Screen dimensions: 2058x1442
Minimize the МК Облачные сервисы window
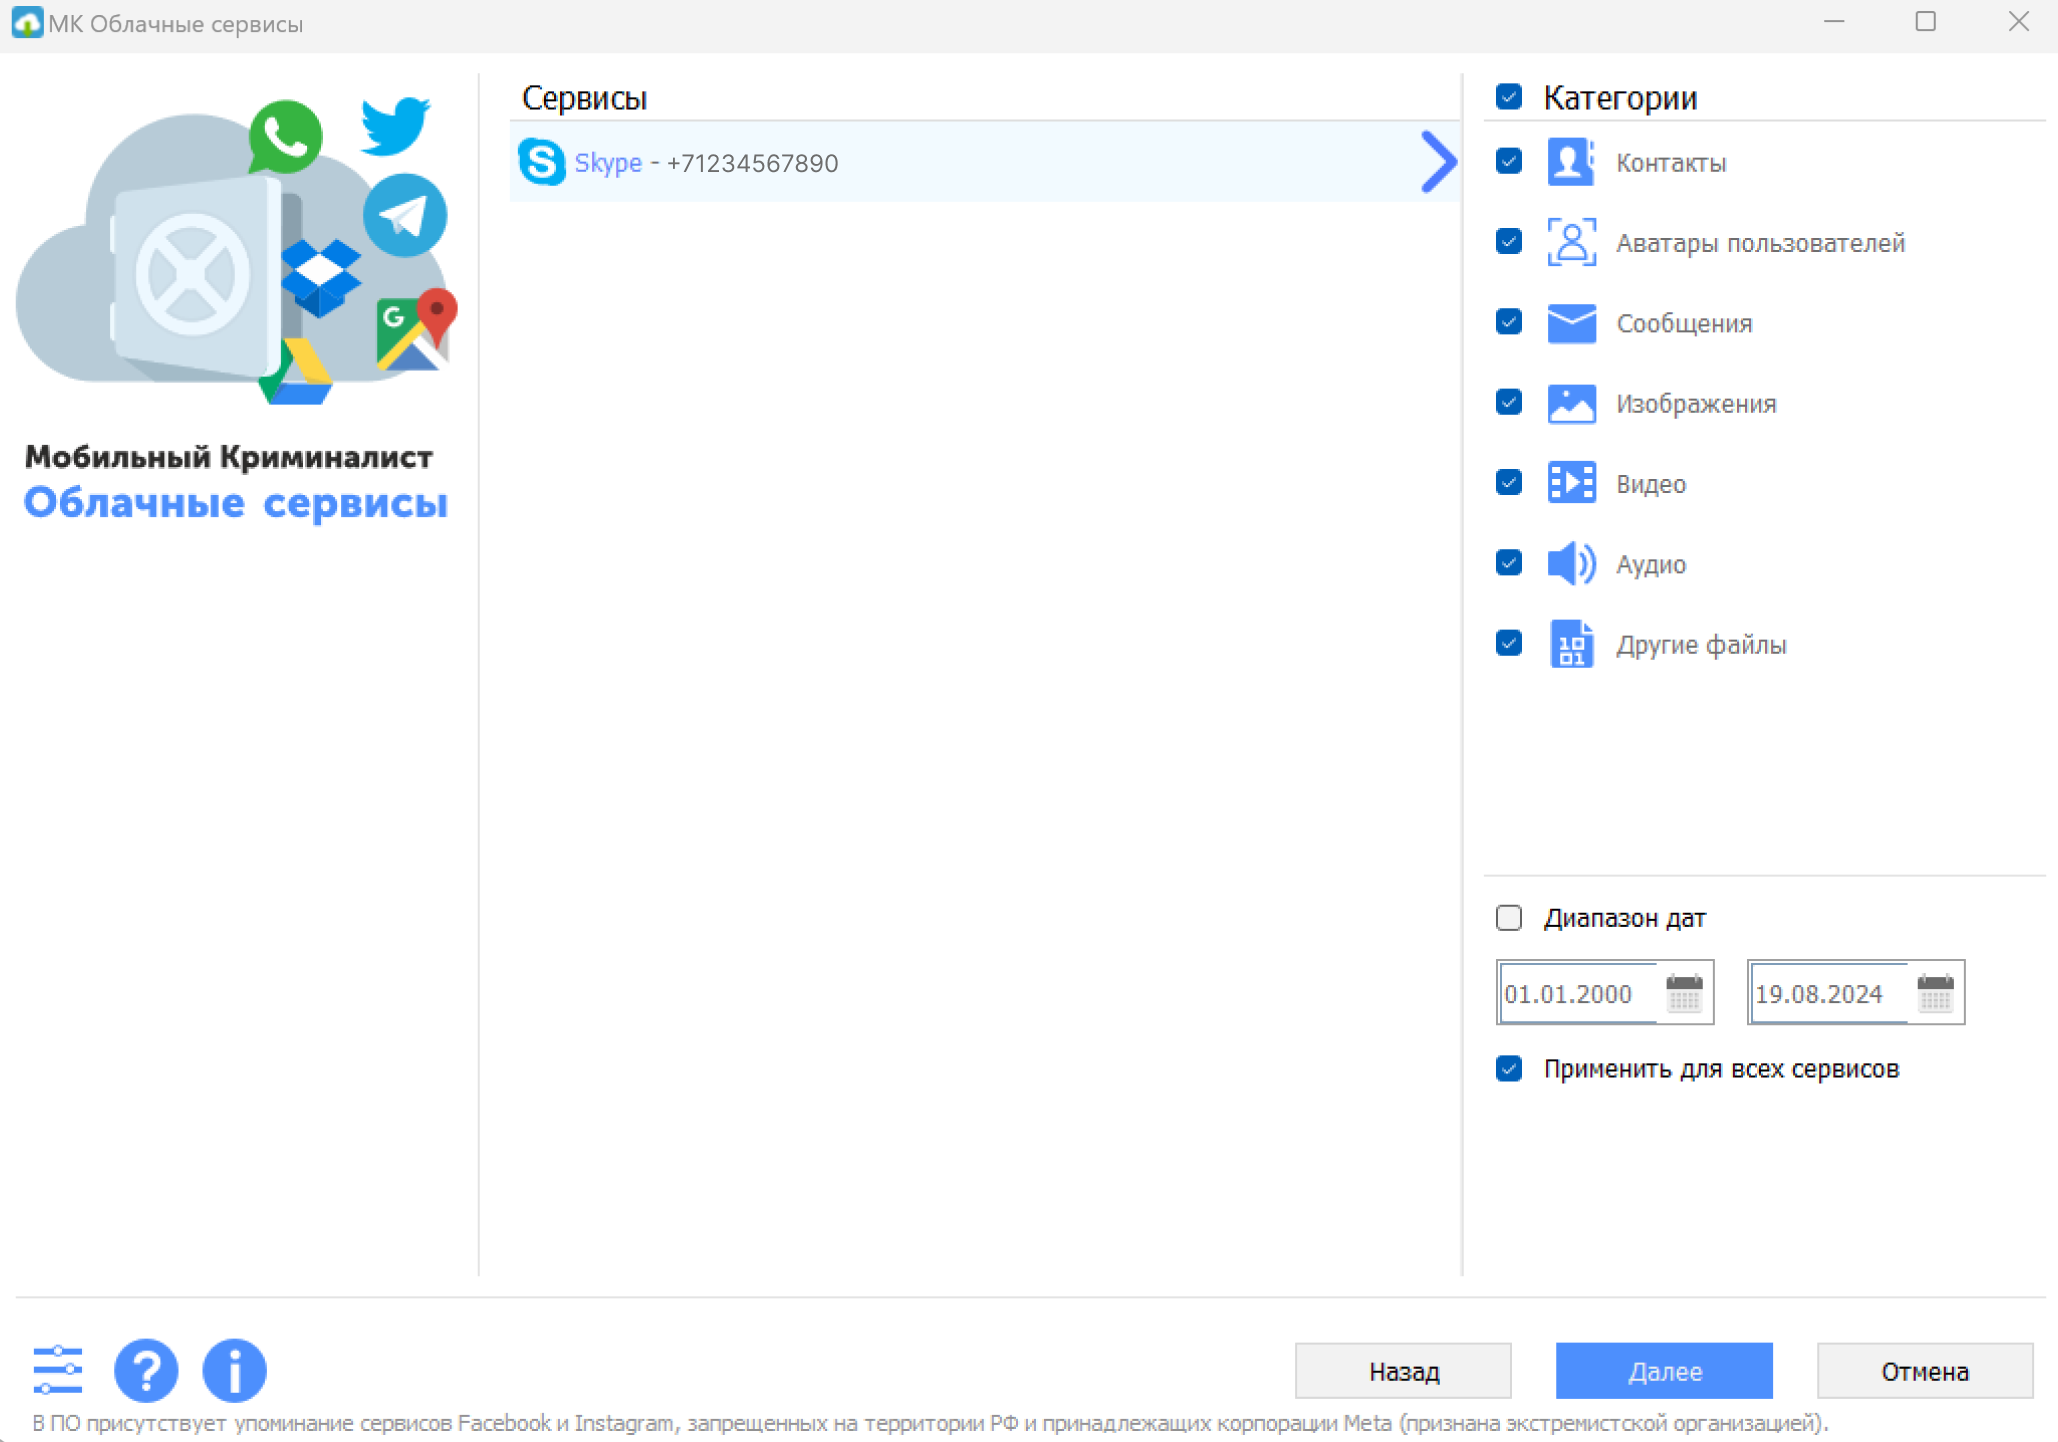(1833, 22)
